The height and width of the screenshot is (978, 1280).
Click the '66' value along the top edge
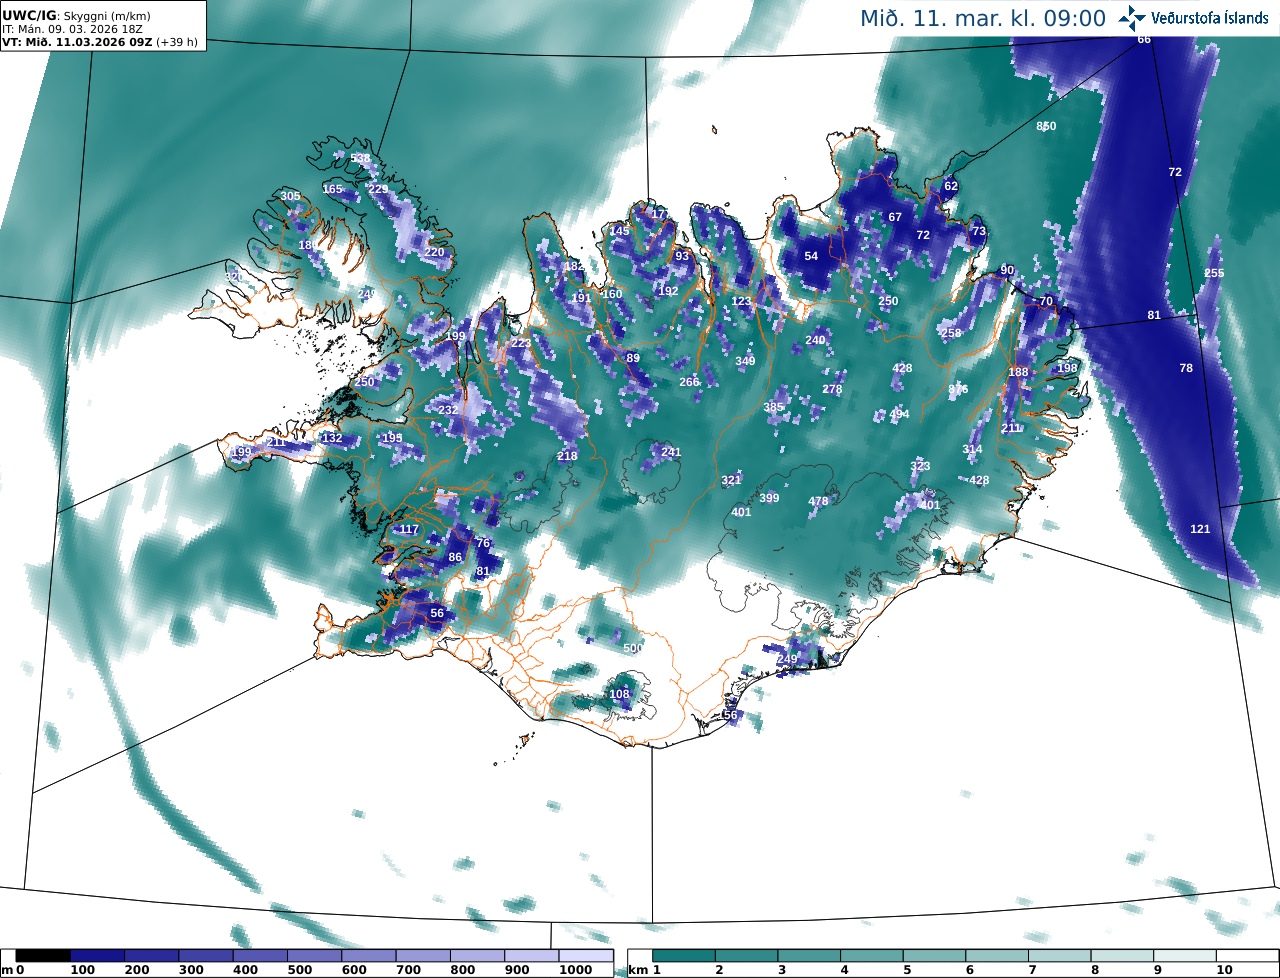1144,39
